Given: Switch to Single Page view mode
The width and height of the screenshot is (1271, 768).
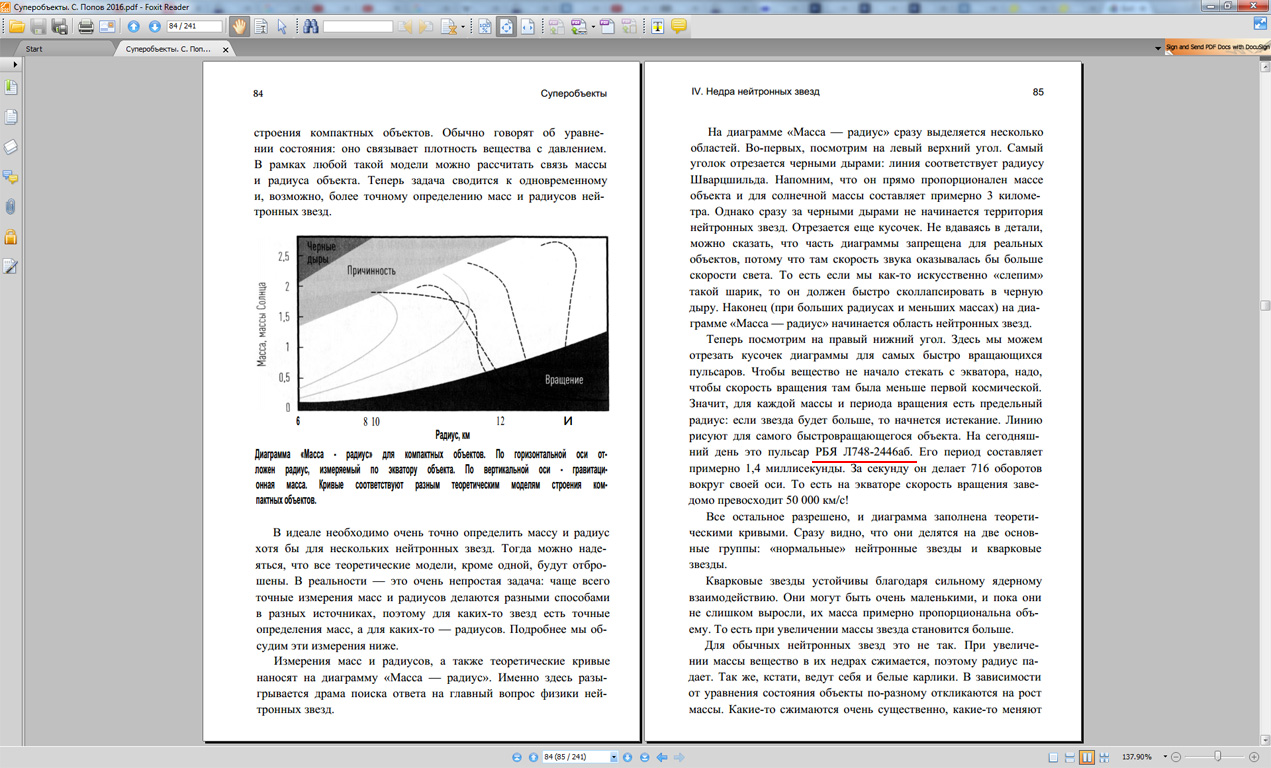Looking at the screenshot, I should tap(1052, 758).
